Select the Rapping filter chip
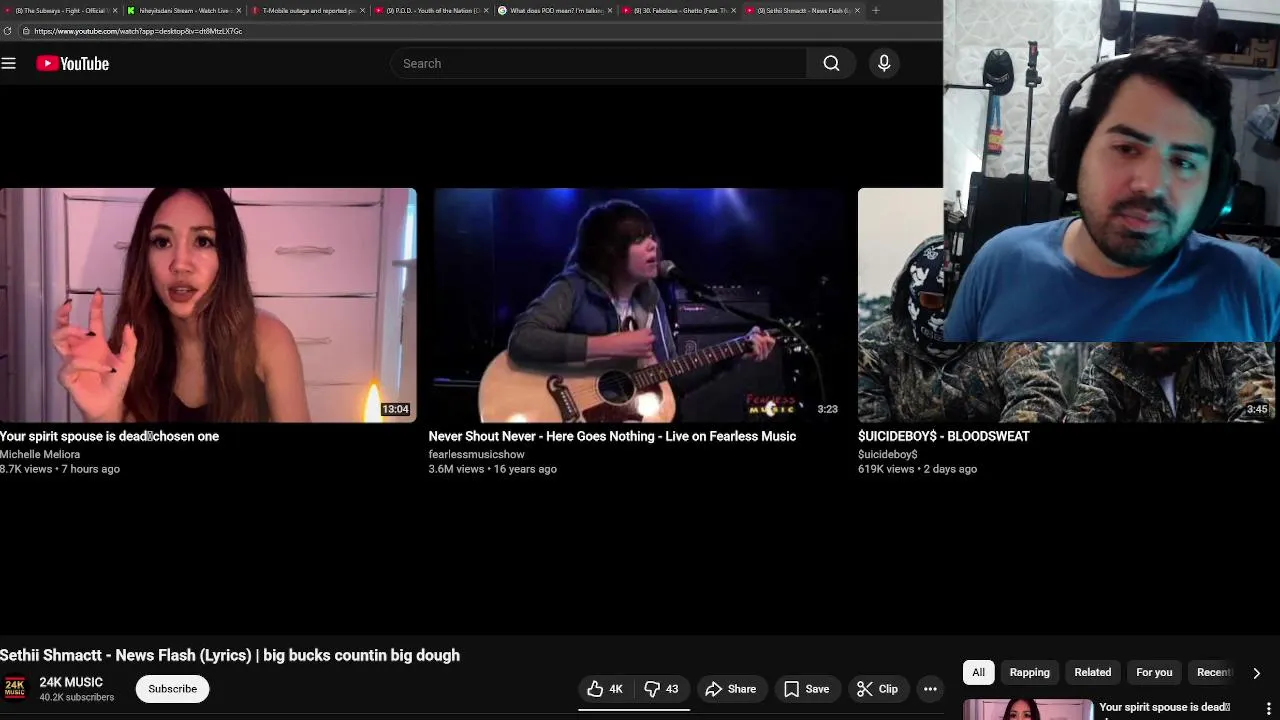This screenshot has width=1280, height=720. (1029, 672)
